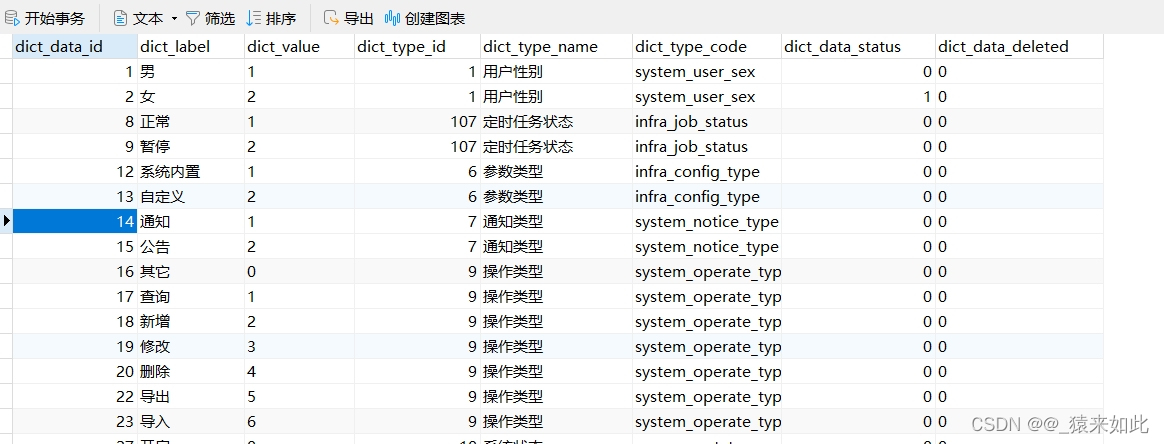Click the 创建图表 create chart icon

coord(393,18)
